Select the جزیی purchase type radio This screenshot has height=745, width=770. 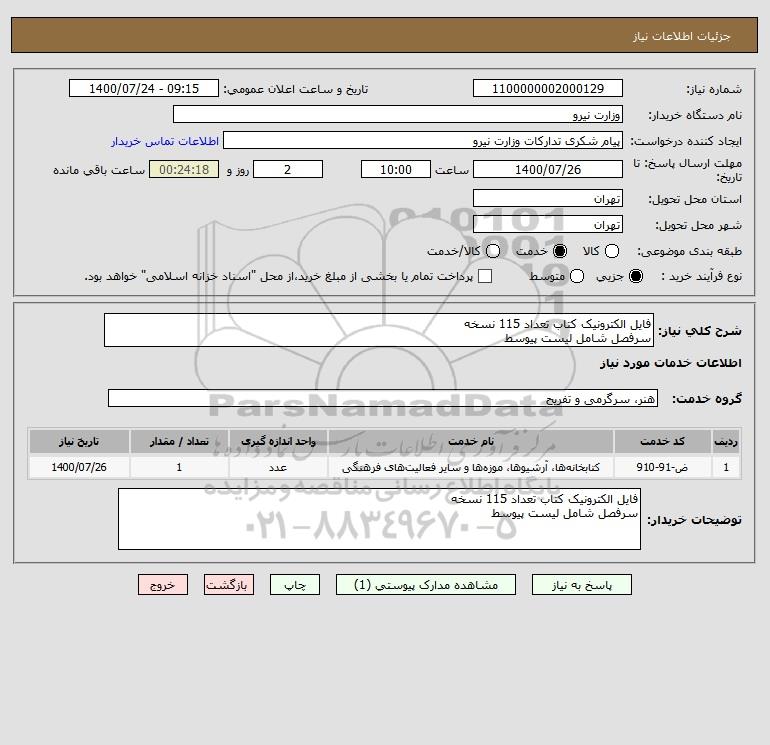[x=635, y=276]
